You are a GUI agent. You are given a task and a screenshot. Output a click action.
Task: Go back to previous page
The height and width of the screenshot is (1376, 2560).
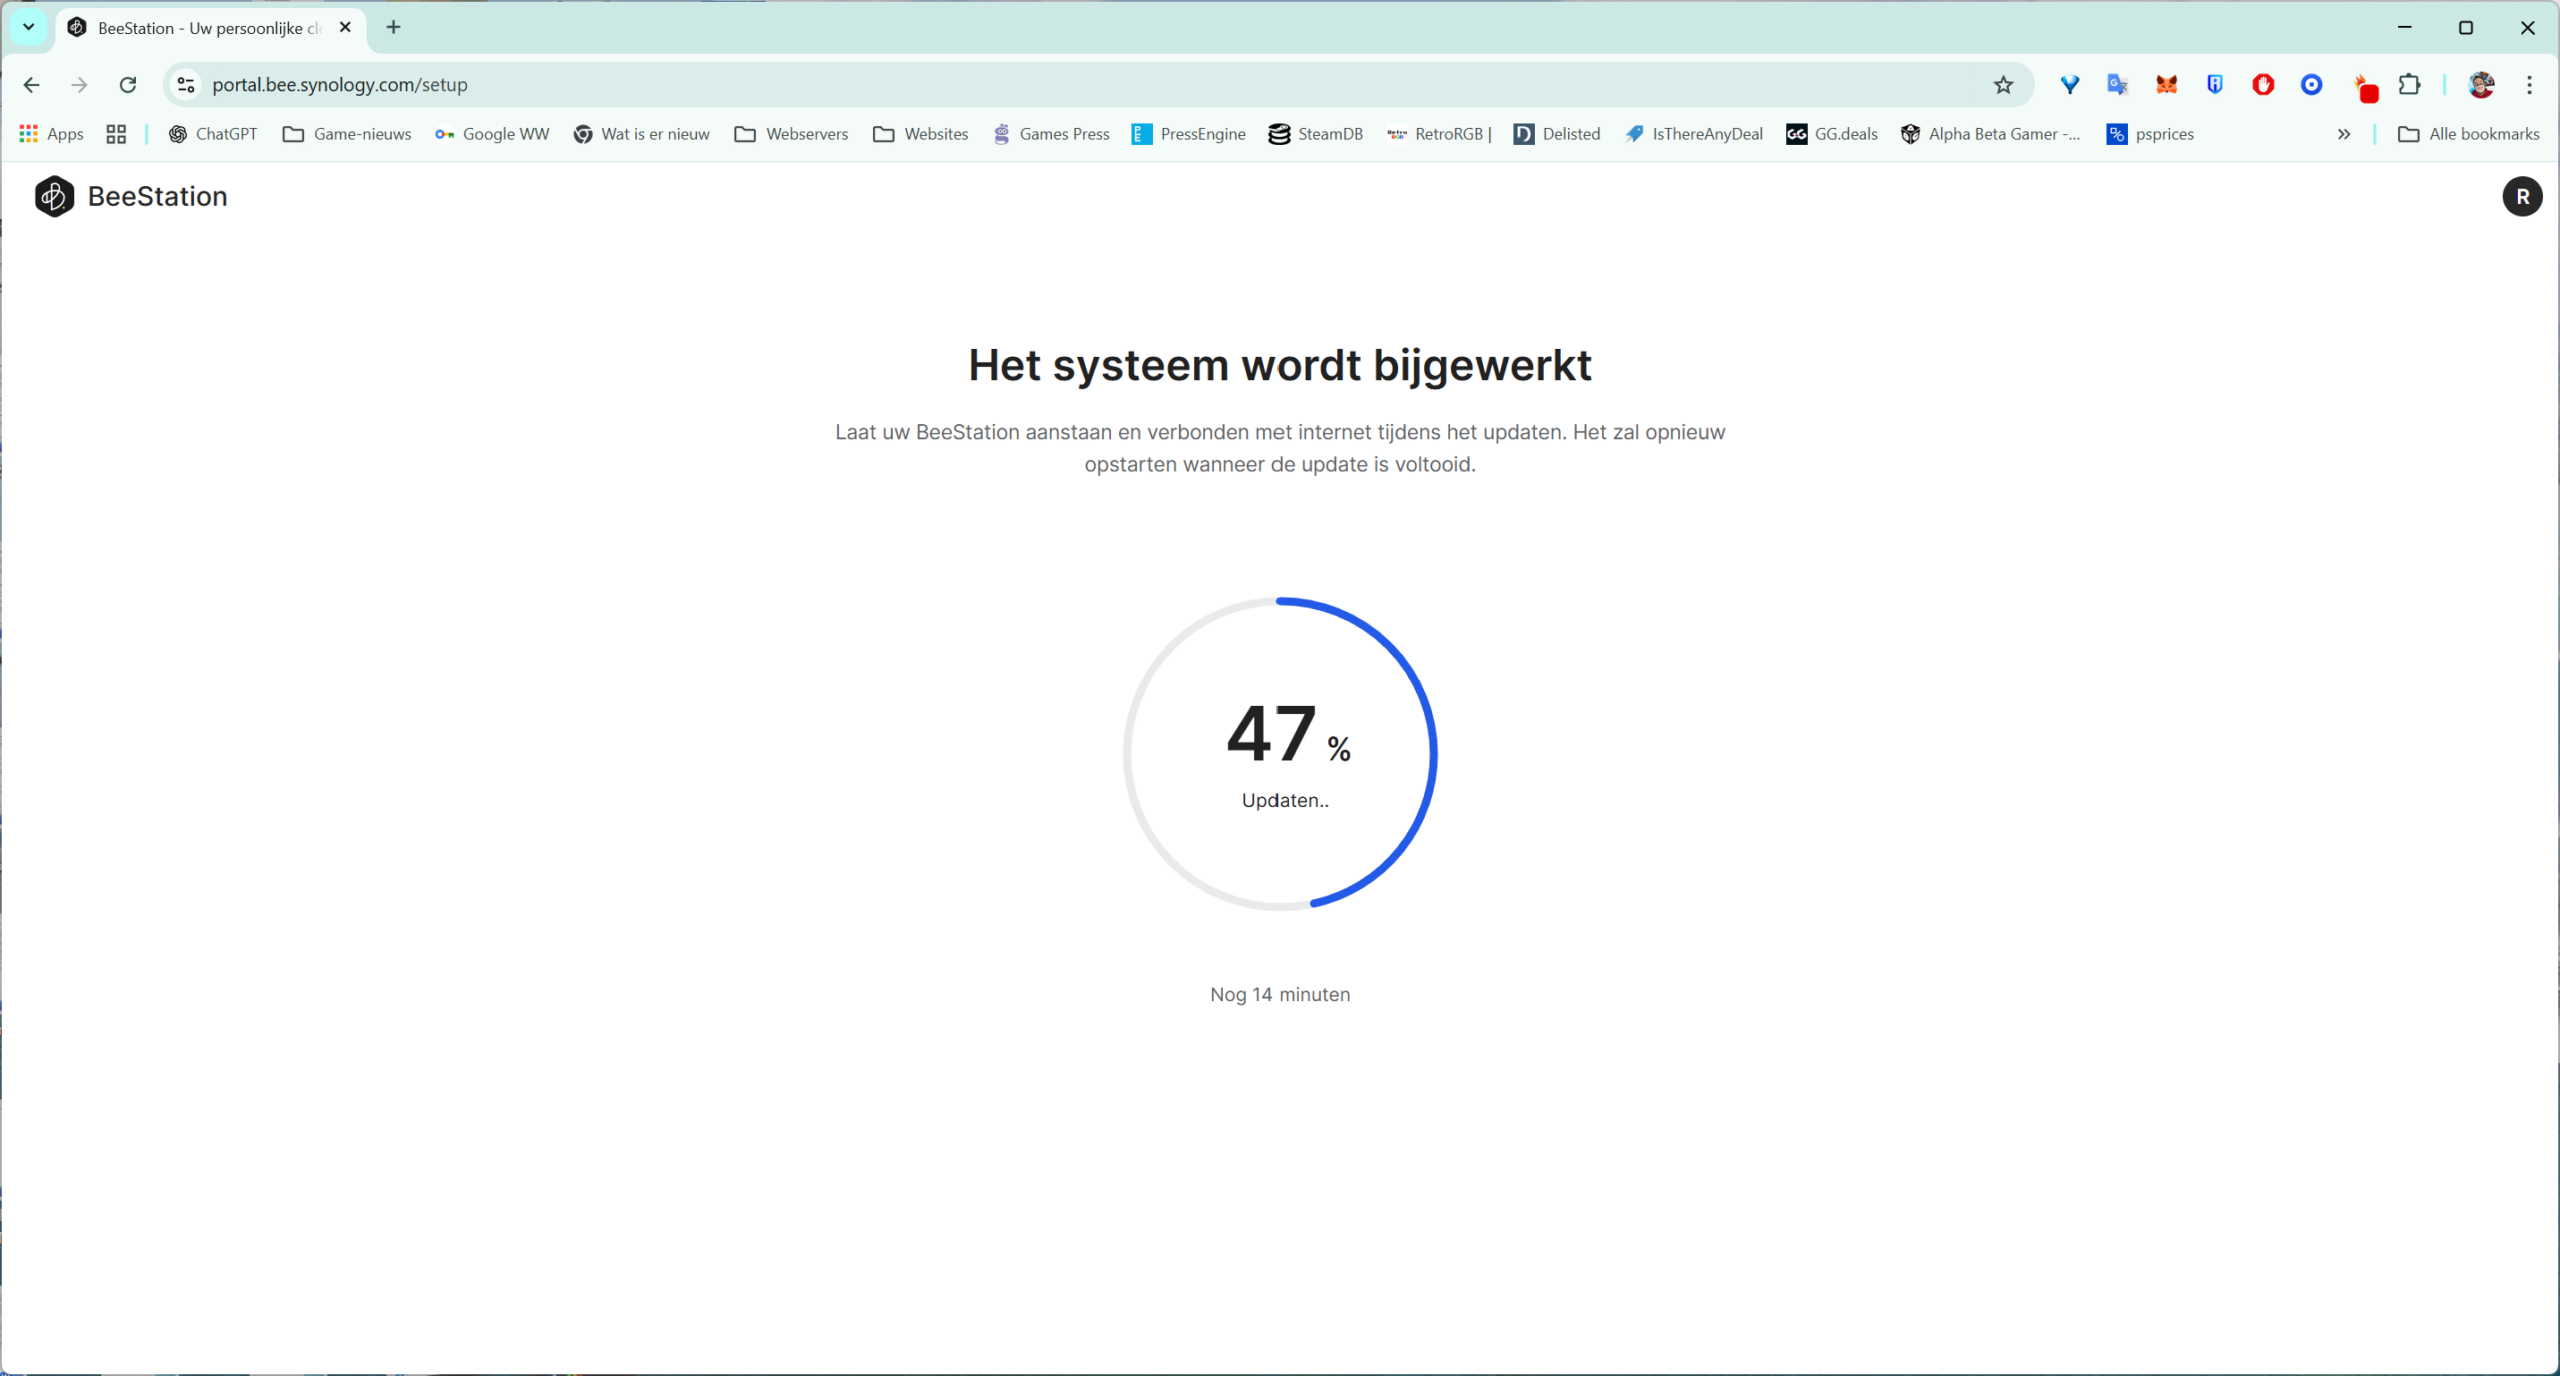pyautogui.click(x=32, y=85)
